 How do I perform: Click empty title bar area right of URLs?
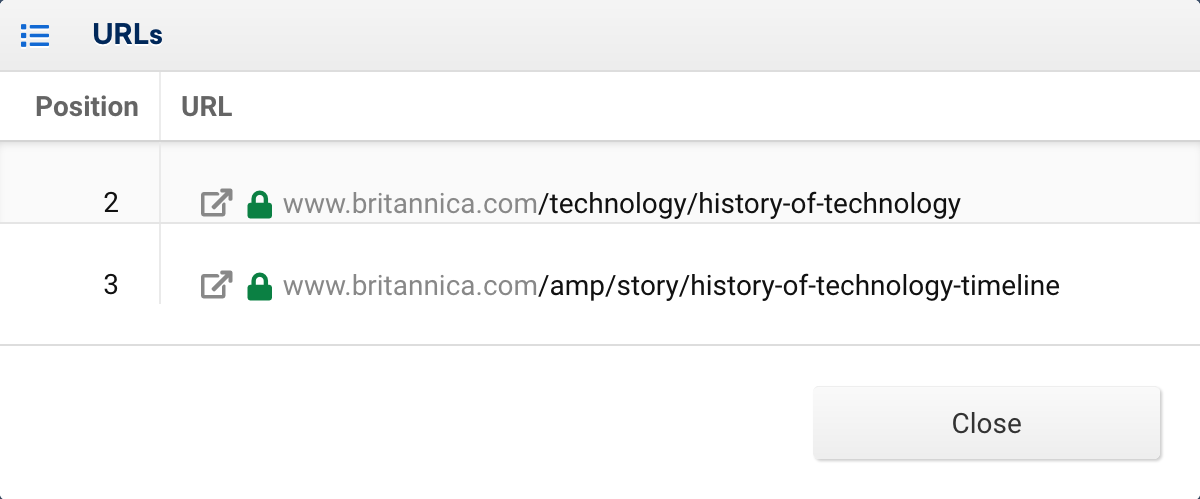(680, 36)
